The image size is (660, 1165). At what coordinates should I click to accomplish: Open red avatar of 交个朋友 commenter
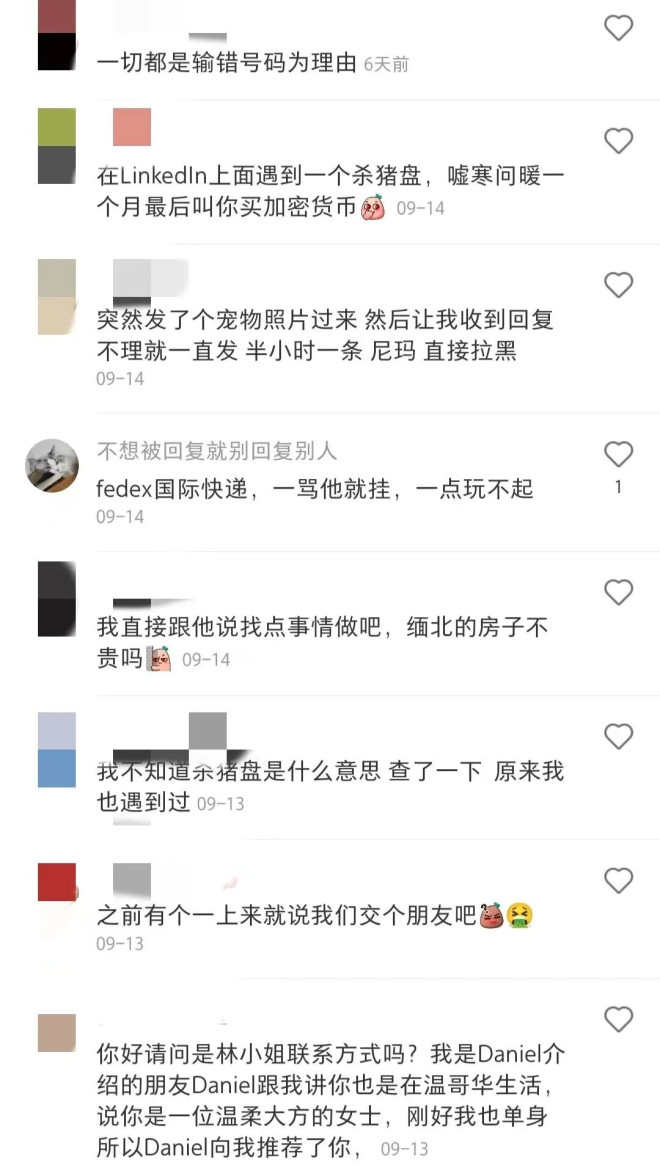(56, 882)
